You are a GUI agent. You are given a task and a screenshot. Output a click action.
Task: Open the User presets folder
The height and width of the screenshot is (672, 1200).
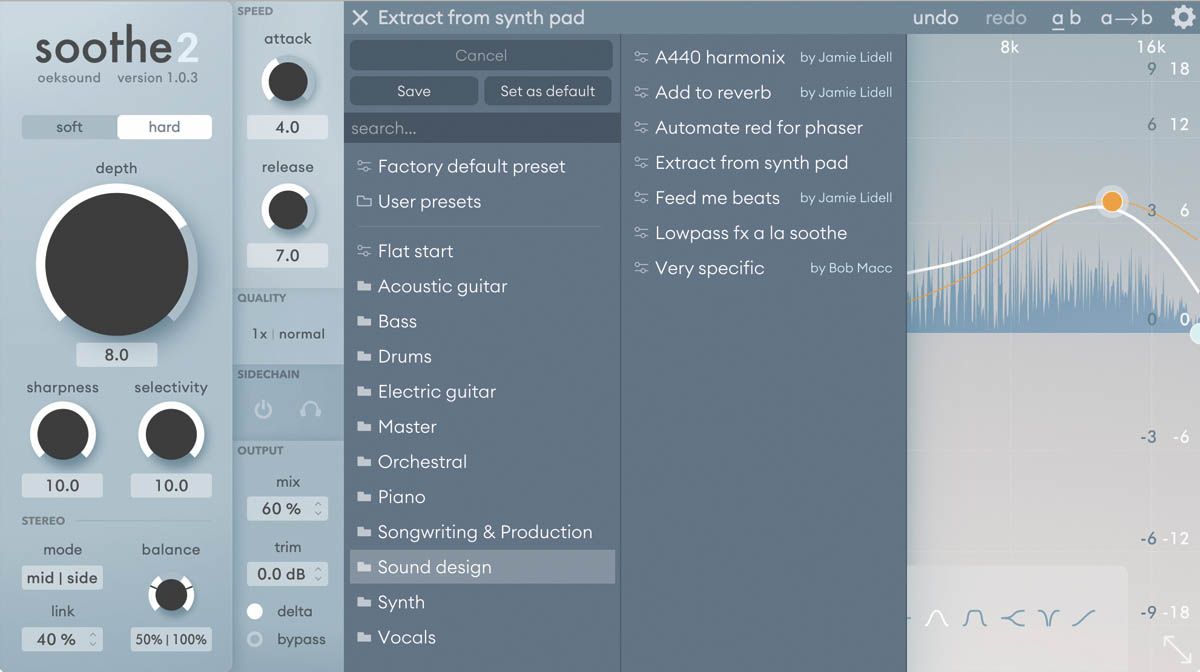pos(429,201)
